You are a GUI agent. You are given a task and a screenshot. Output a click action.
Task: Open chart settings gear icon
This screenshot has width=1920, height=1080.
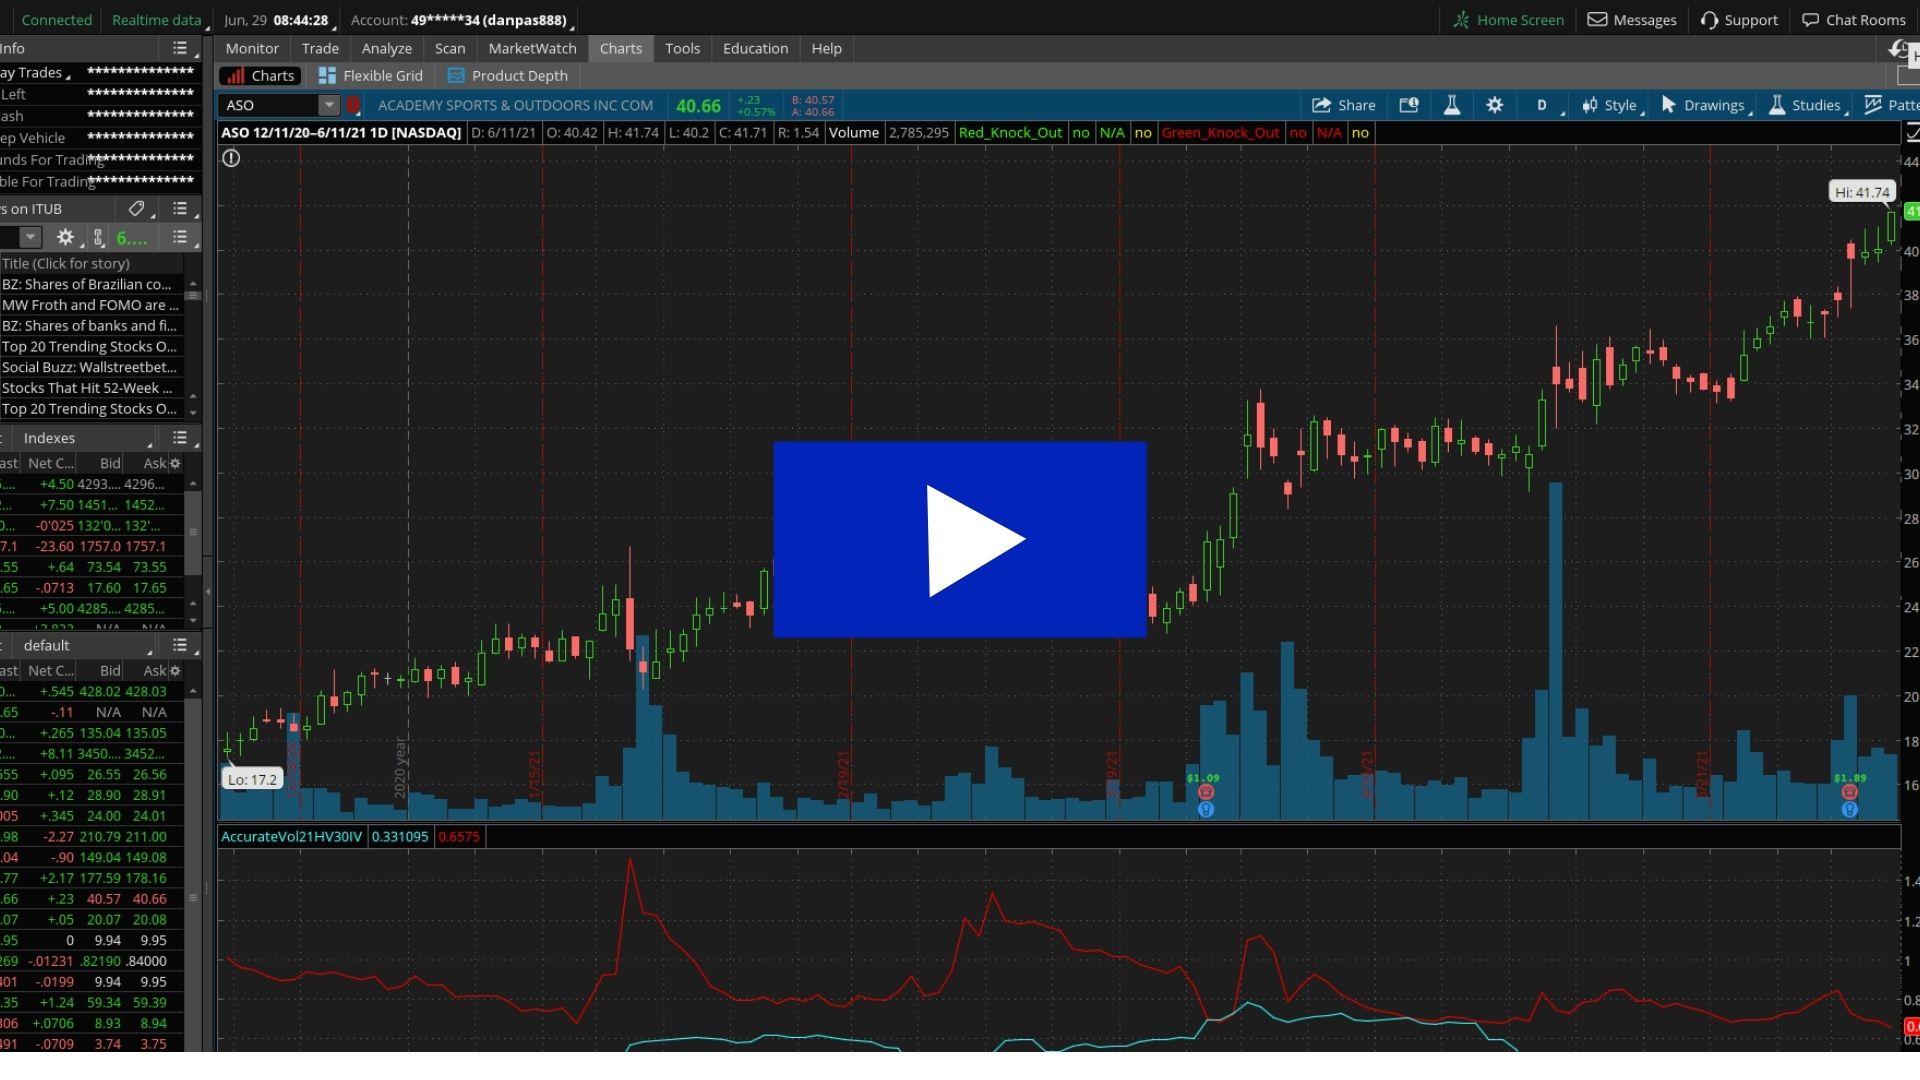tap(1494, 105)
